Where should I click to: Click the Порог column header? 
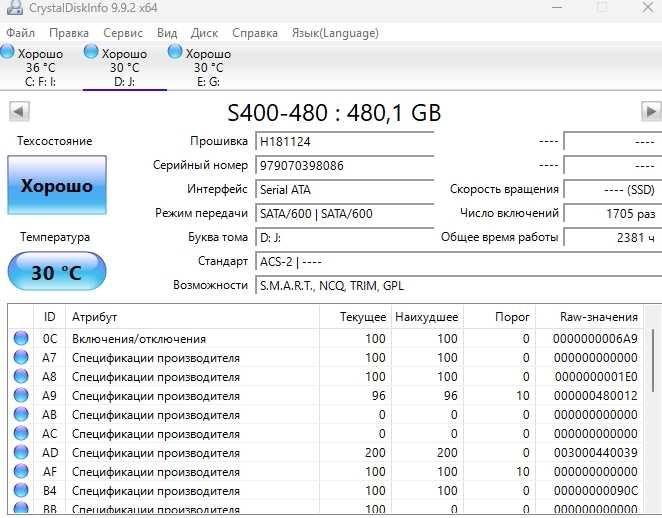point(499,317)
